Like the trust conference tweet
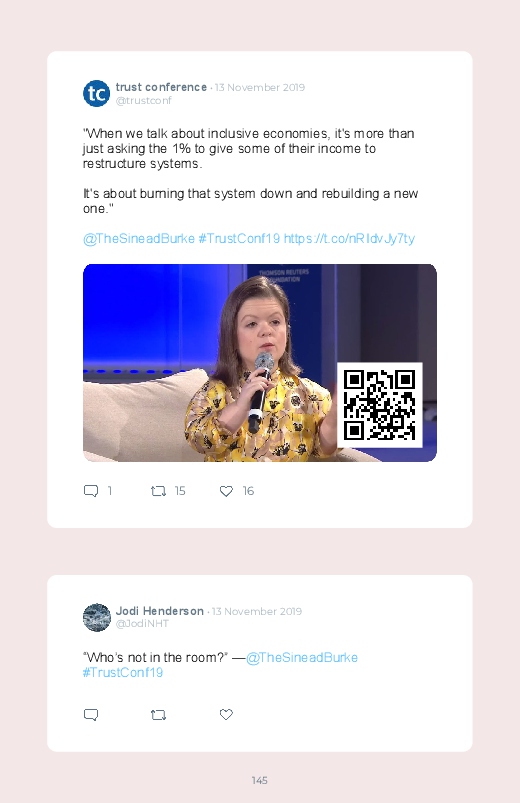Screen dimensions: 520x803 pyautogui.click(x=226, y=491)
